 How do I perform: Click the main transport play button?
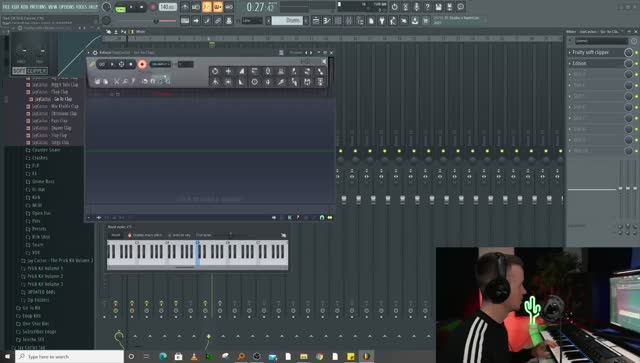click(x=131, y=7)
